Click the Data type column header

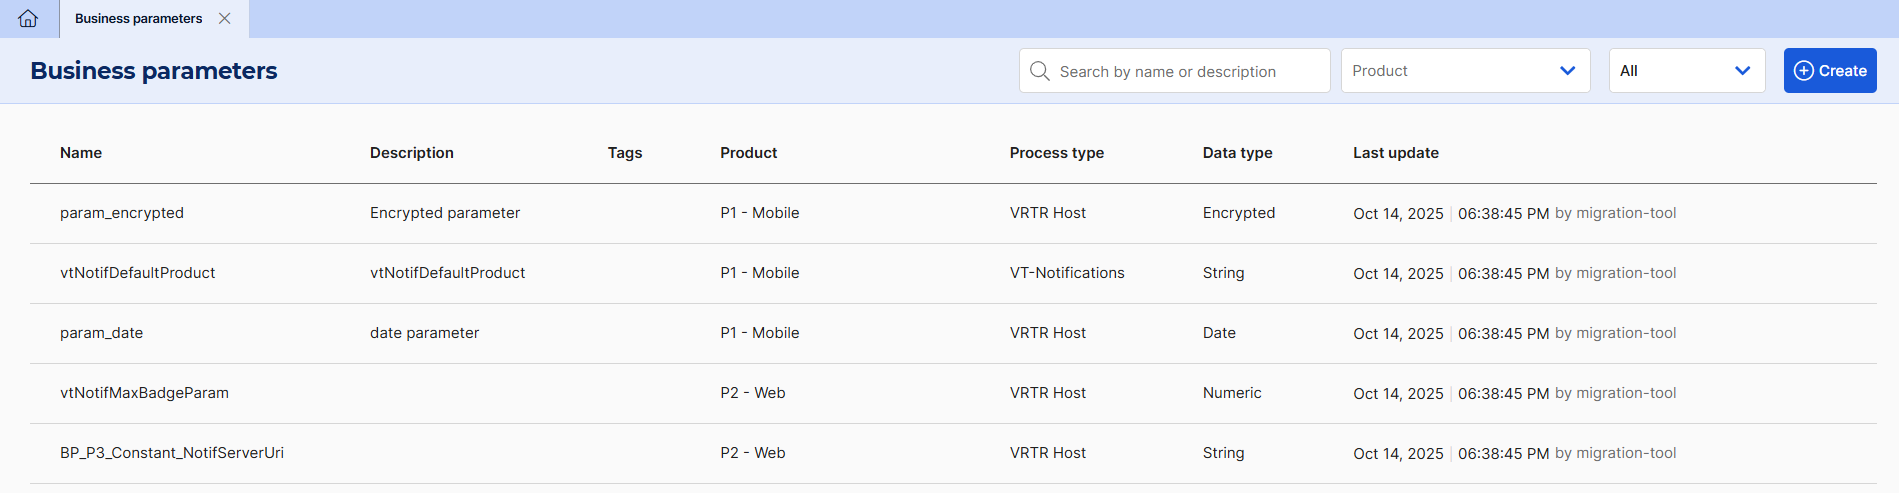(1237, 153)
